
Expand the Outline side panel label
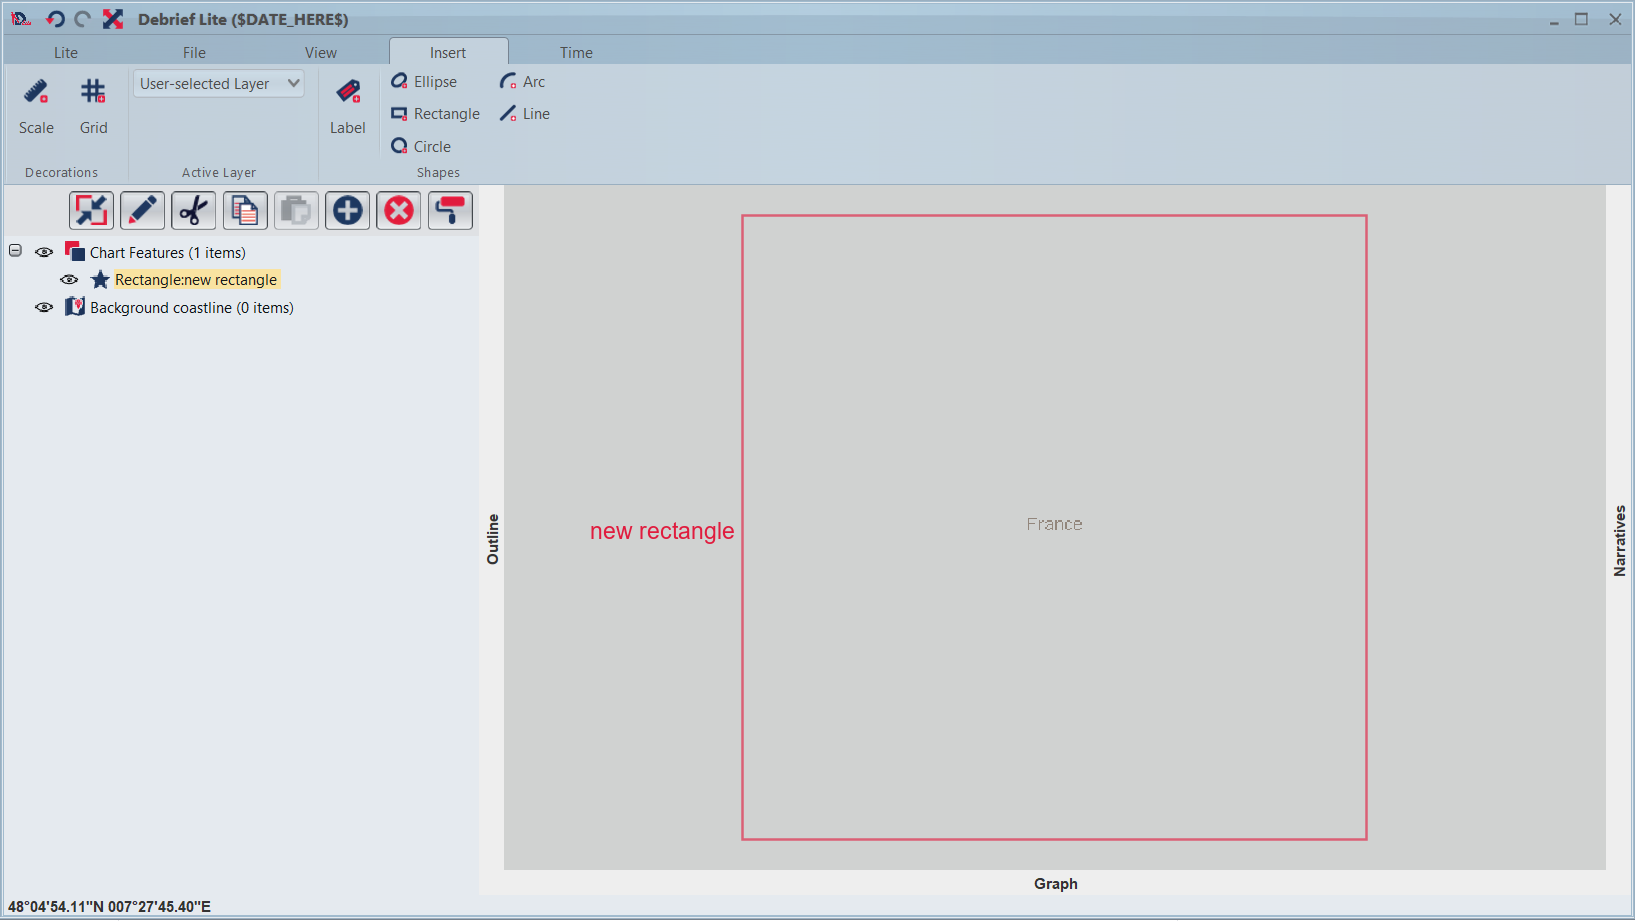click(x=492, y=539)
